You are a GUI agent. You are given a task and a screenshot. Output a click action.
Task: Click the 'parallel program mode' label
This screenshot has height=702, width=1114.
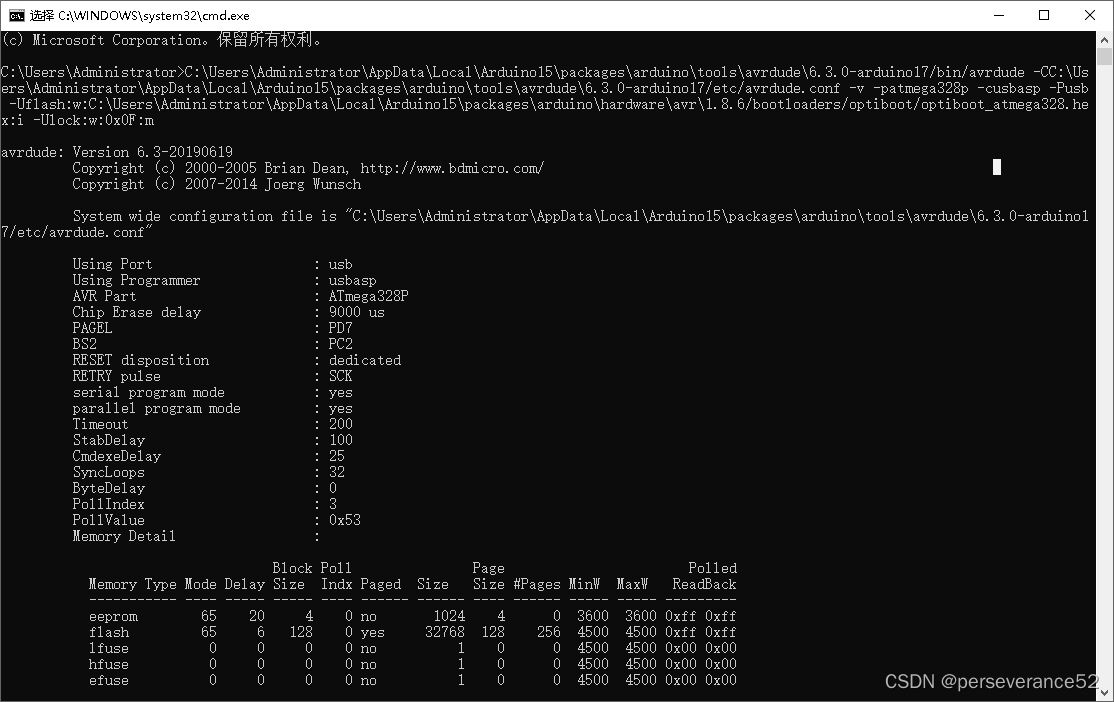tap(156, 409)
